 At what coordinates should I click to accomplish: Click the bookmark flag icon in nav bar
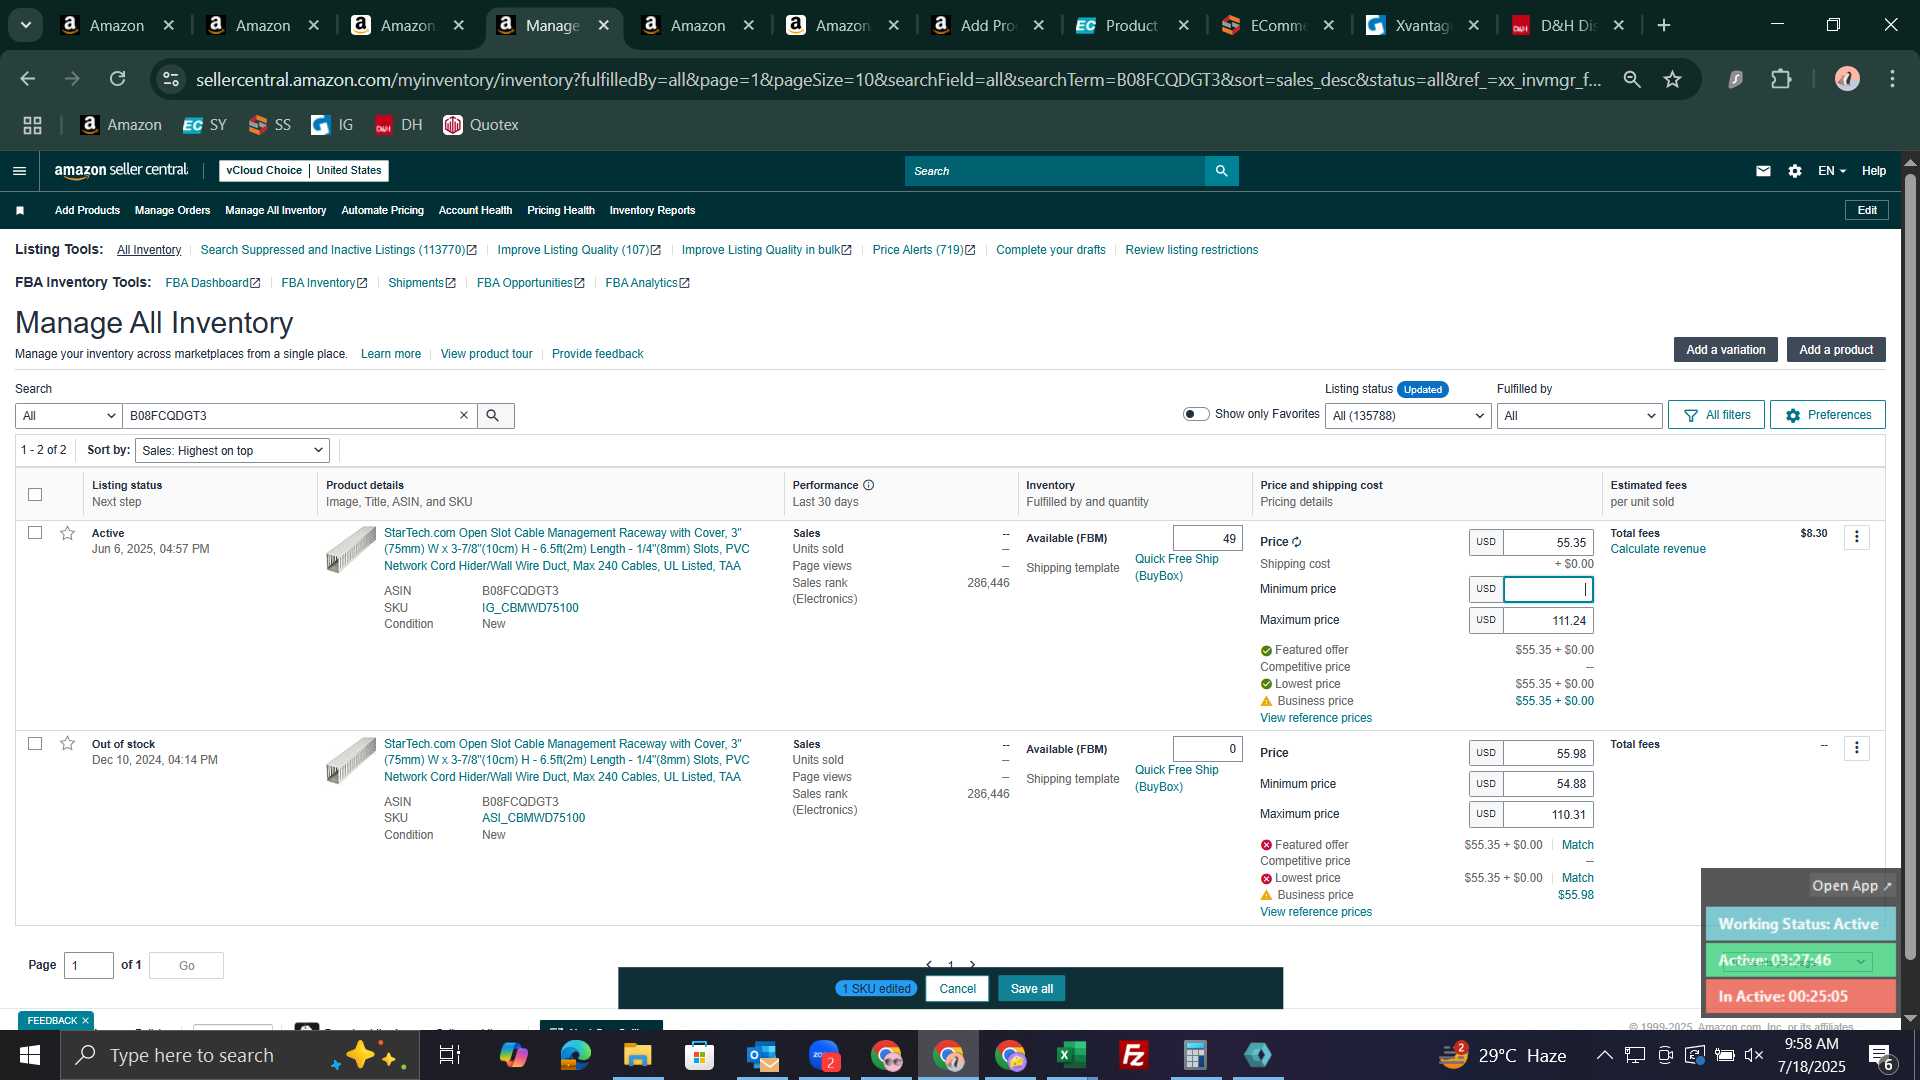click(20, 210)
